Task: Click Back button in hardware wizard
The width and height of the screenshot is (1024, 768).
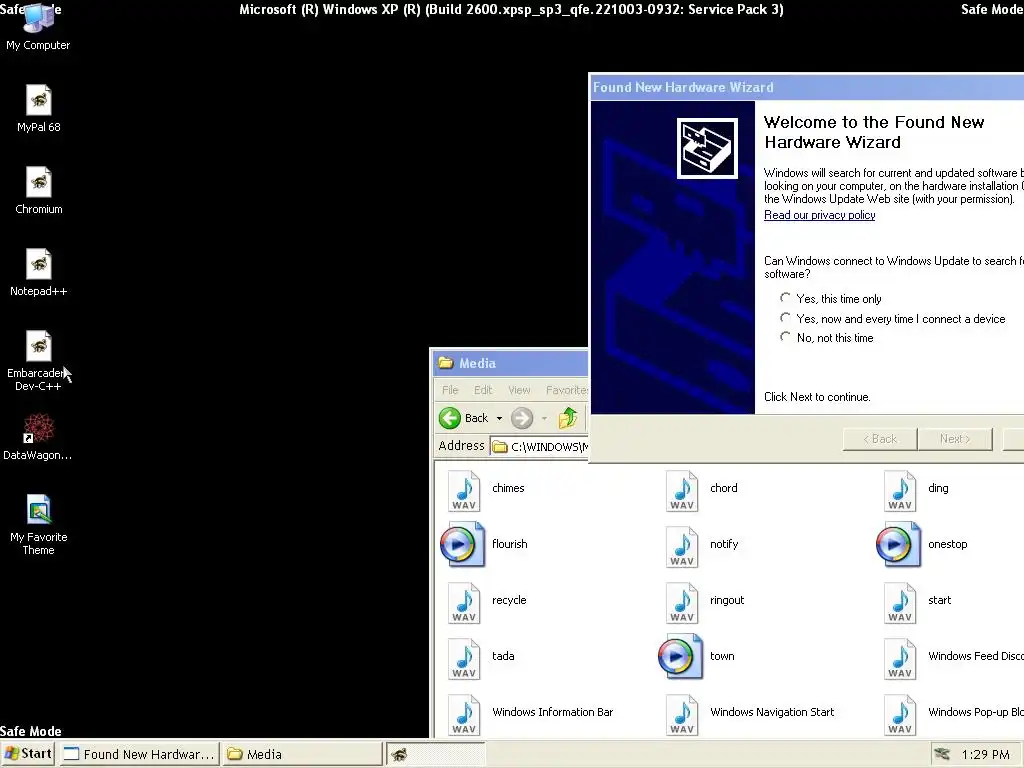Action: [880, 439]
